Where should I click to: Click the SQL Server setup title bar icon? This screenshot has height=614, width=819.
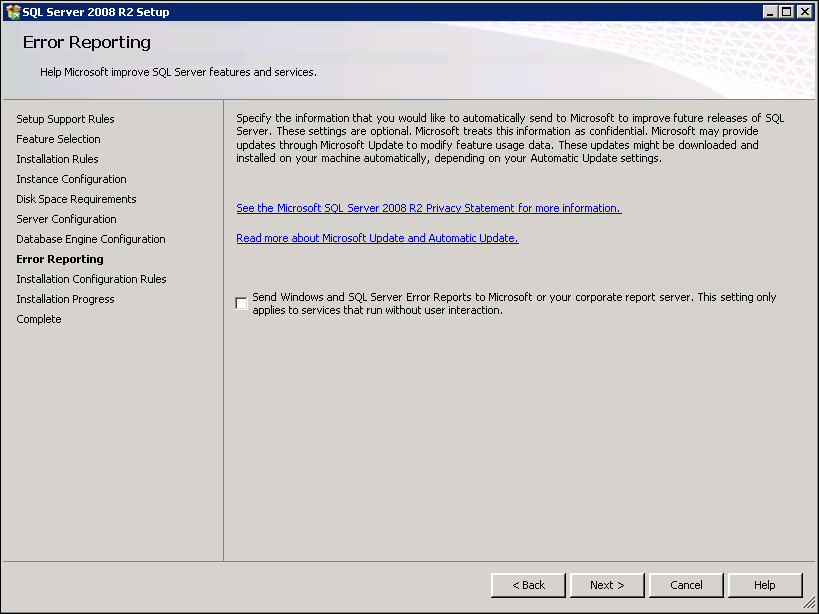pos(13,11)
